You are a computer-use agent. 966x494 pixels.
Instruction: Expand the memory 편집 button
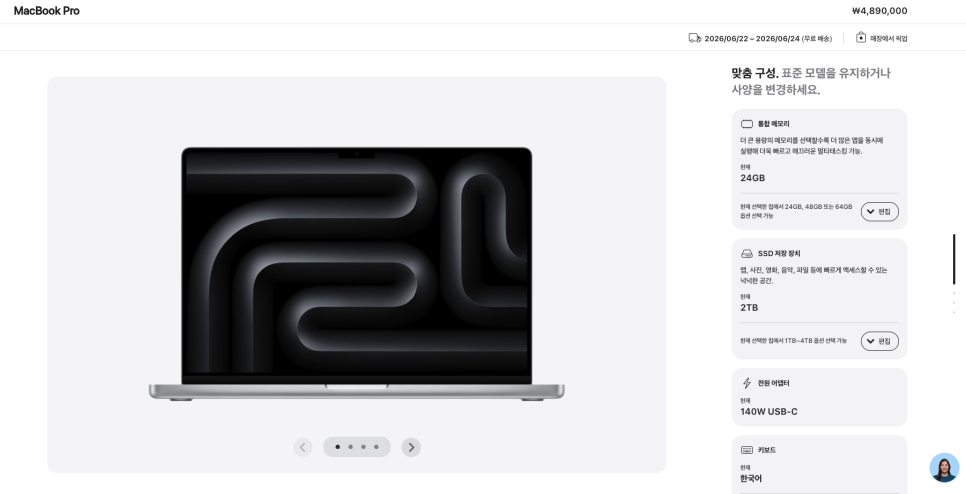pyautogui.click(x=879, y=211)
